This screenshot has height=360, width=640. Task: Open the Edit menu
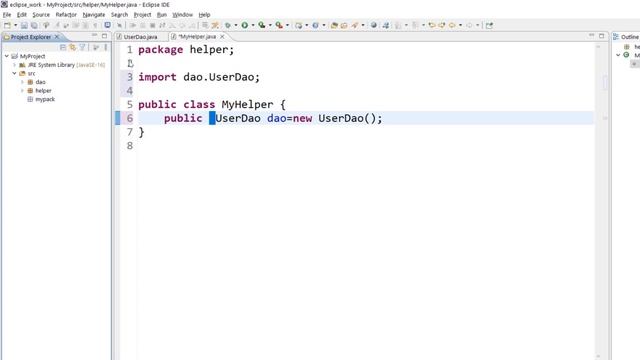click(22, 15)
